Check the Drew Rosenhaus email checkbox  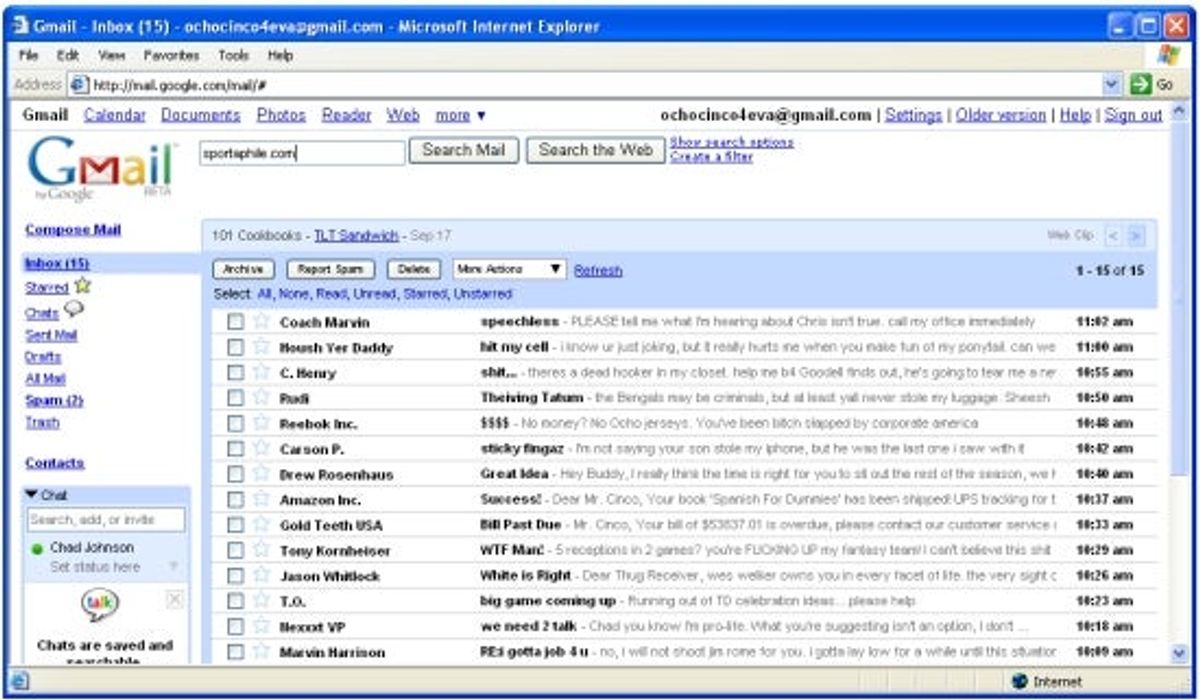point(235,474)
